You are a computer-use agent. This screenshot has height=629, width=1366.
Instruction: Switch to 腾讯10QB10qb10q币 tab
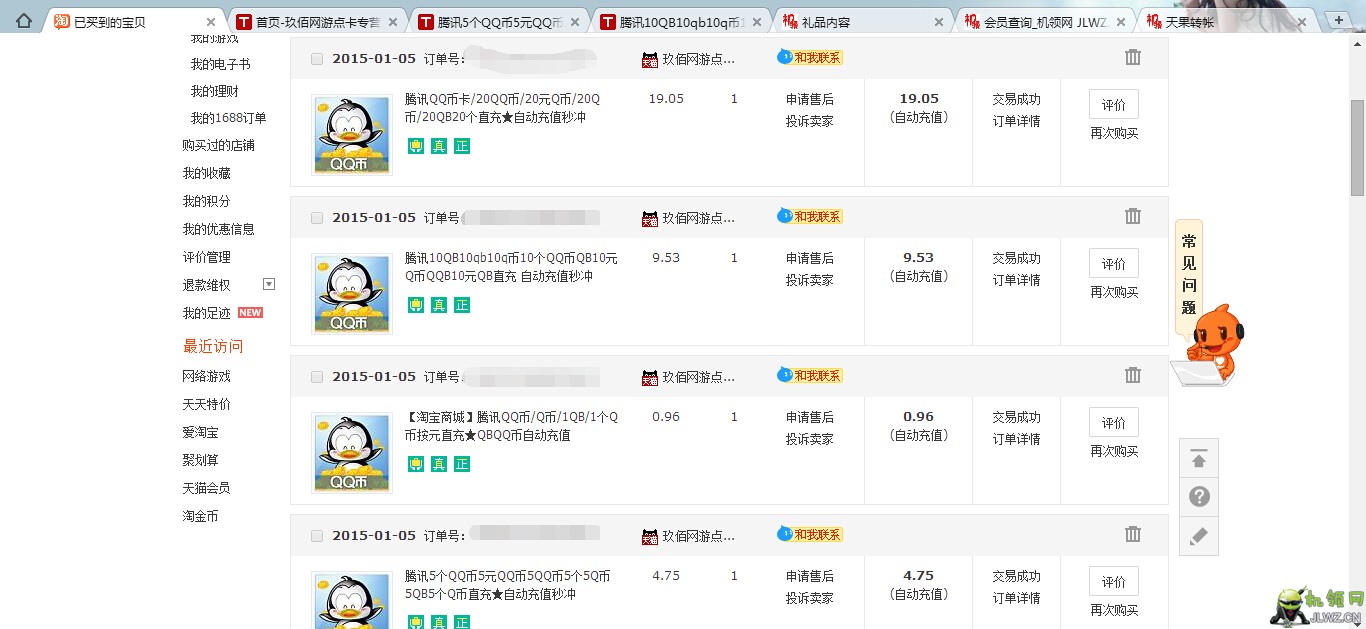[x=682, y=22]
